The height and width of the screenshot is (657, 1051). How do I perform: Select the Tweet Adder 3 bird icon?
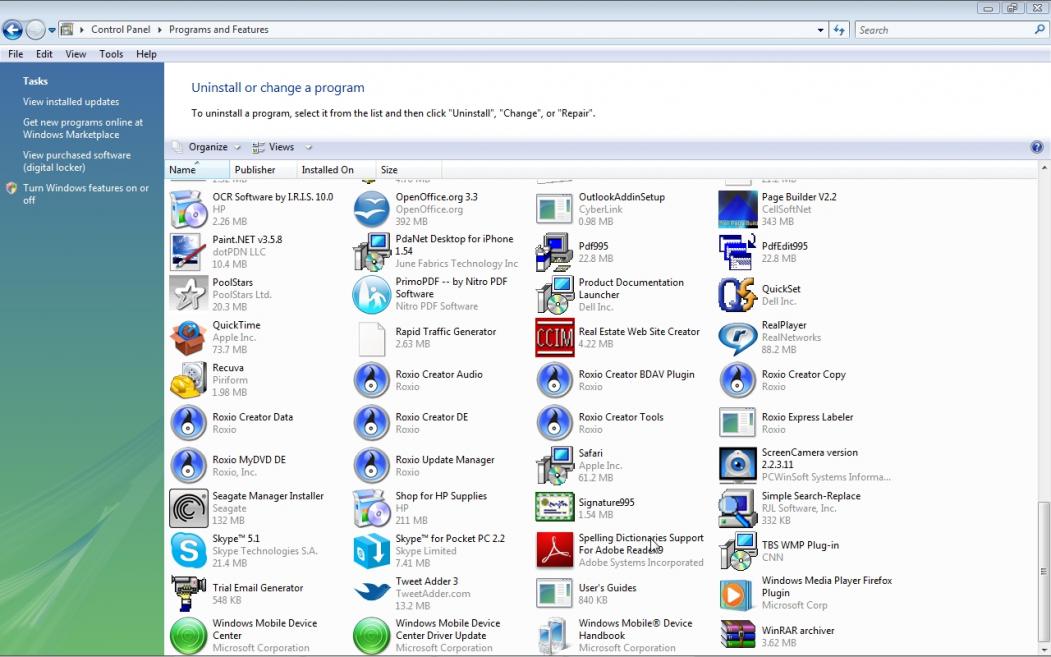click(371, 593)
